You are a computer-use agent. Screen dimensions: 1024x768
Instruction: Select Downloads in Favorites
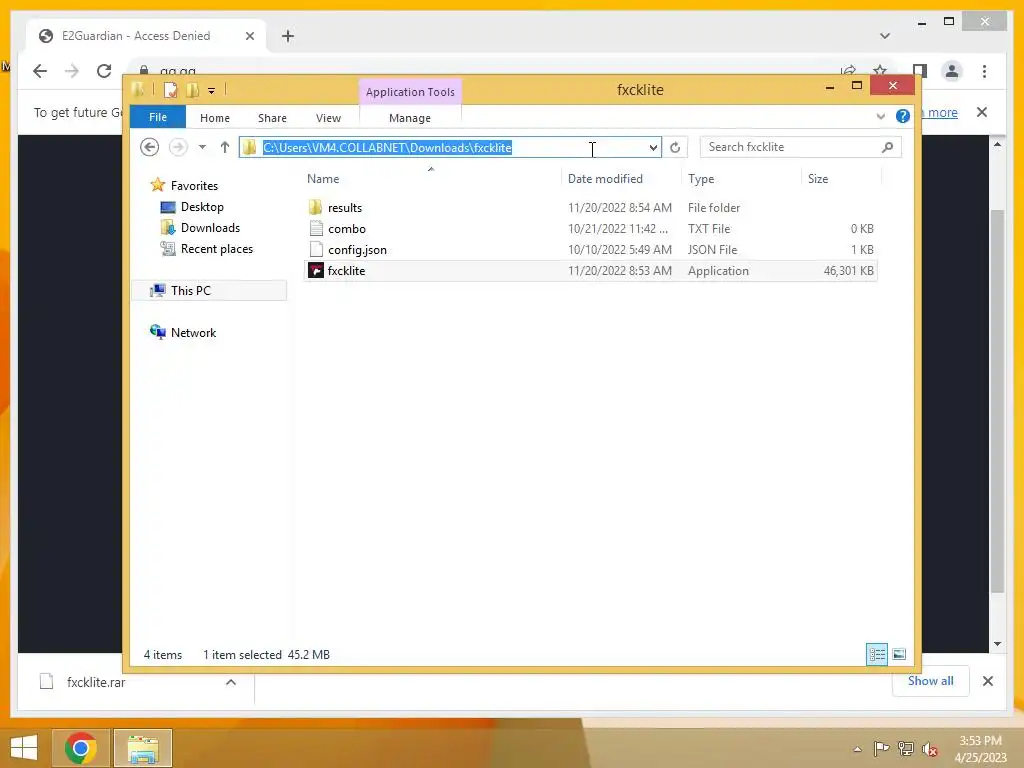tap(210, 228)
